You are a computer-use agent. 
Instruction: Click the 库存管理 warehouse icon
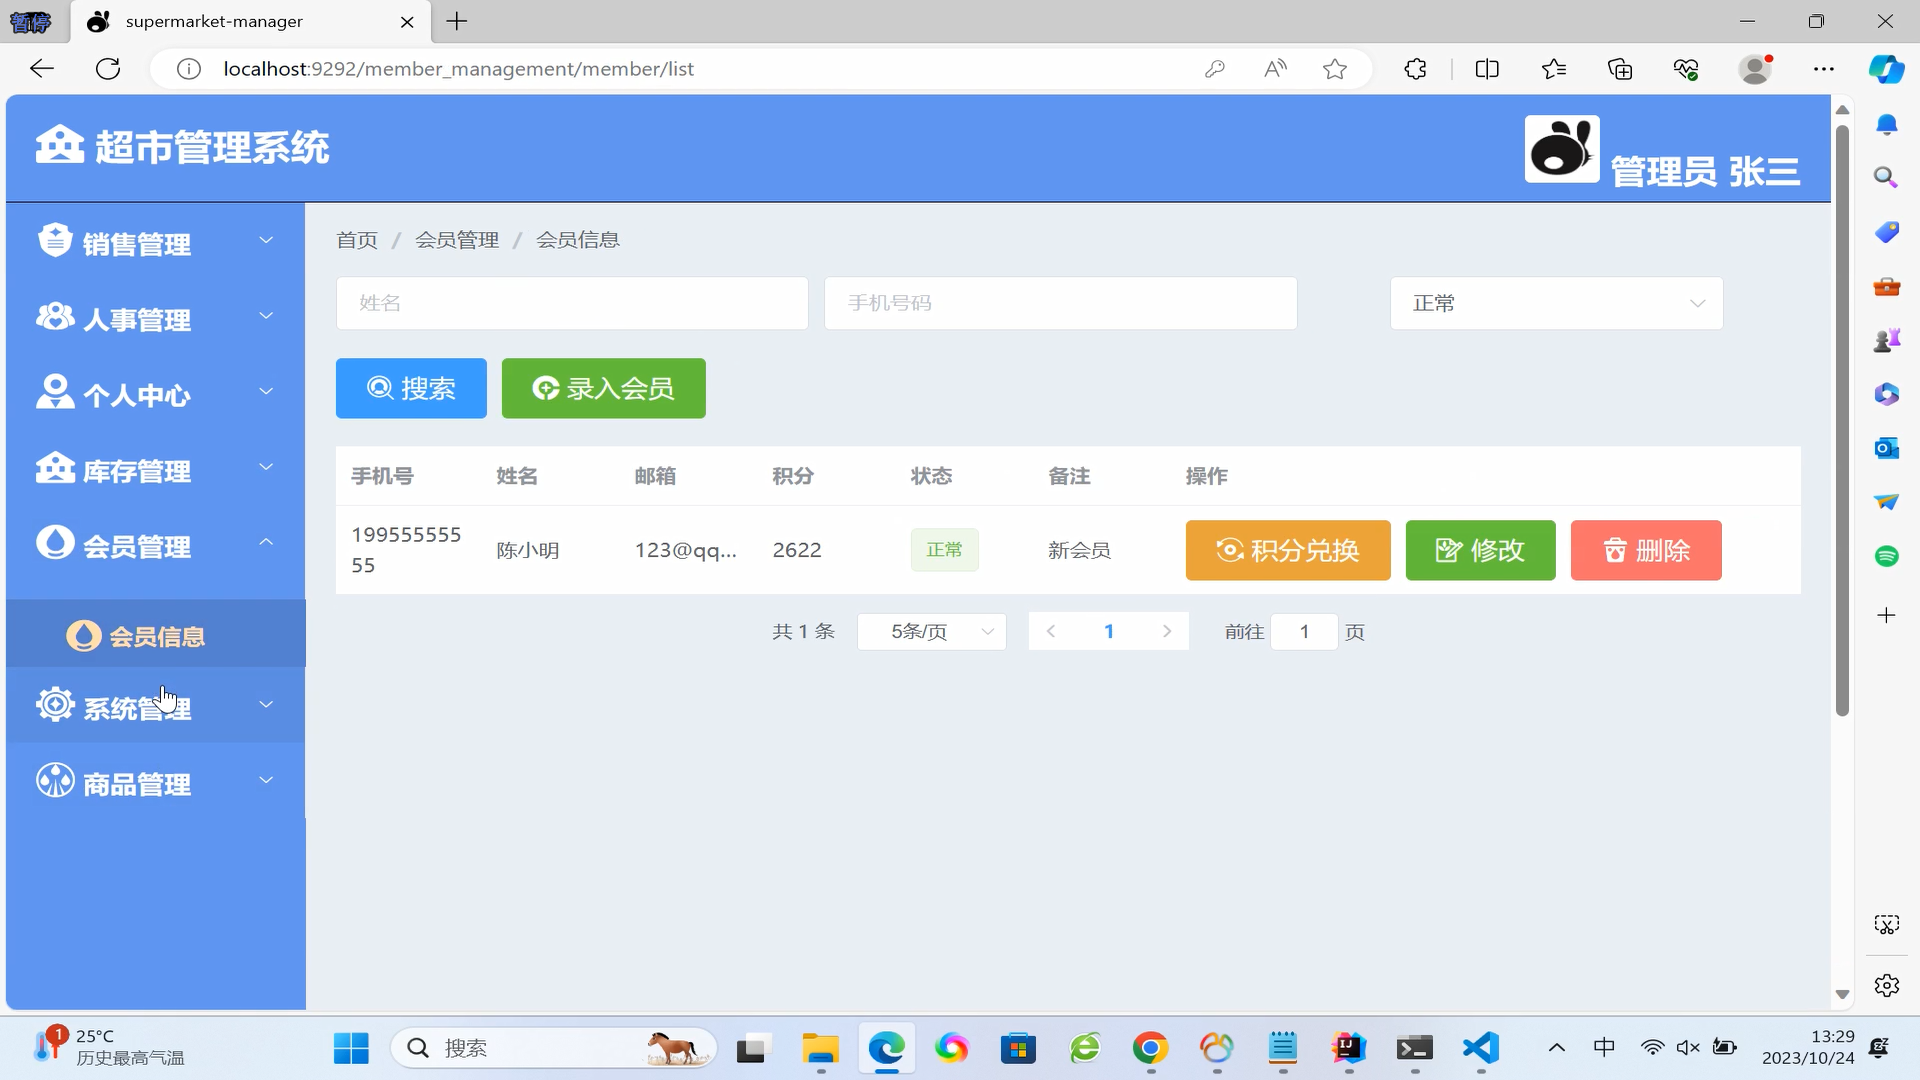click(55, 468)
